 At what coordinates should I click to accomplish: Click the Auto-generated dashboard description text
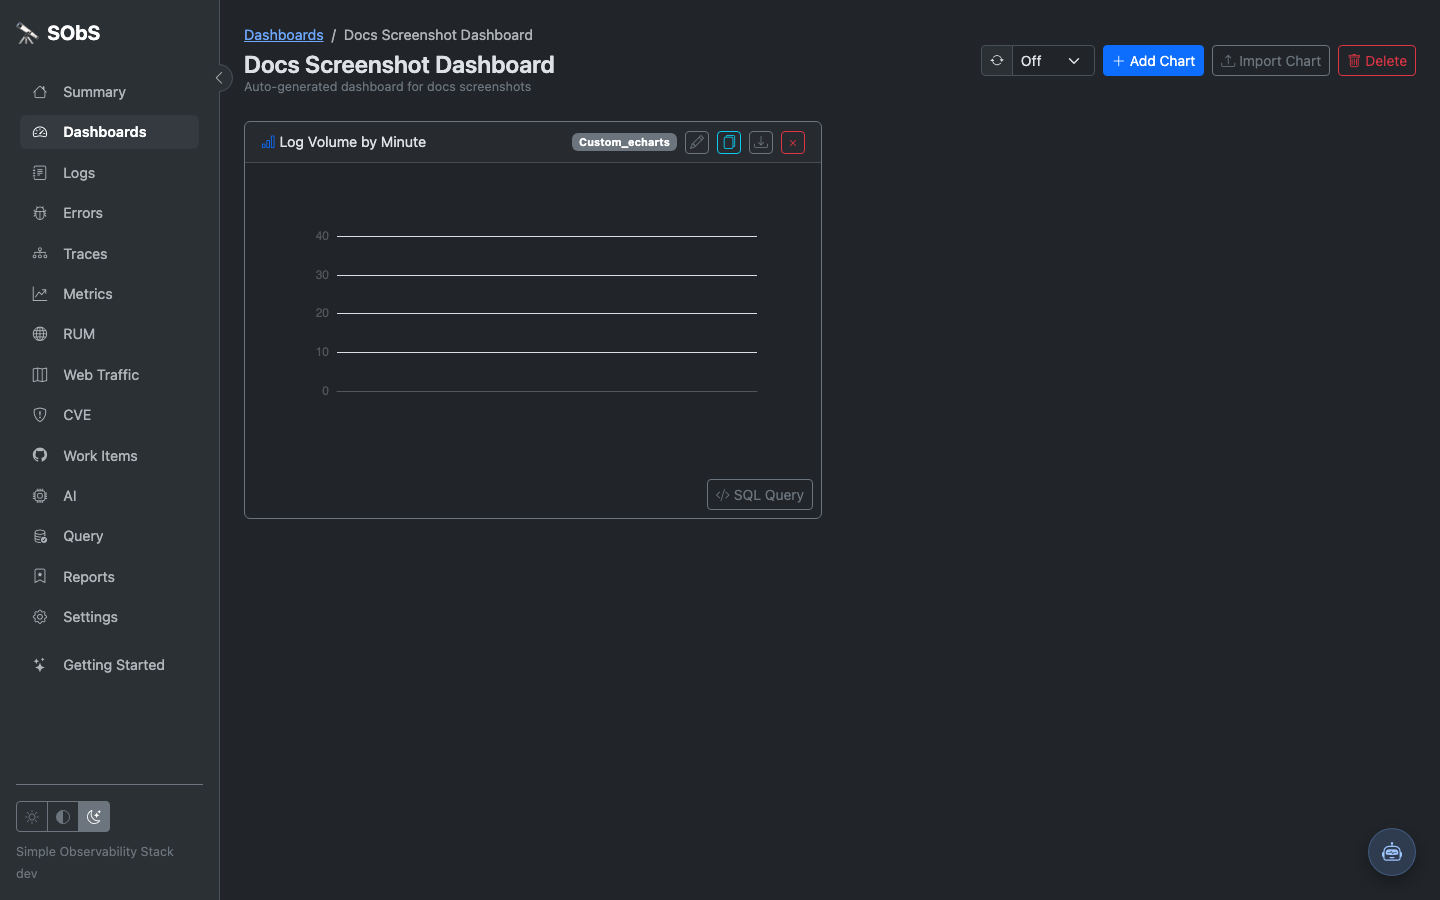(388, 87)
